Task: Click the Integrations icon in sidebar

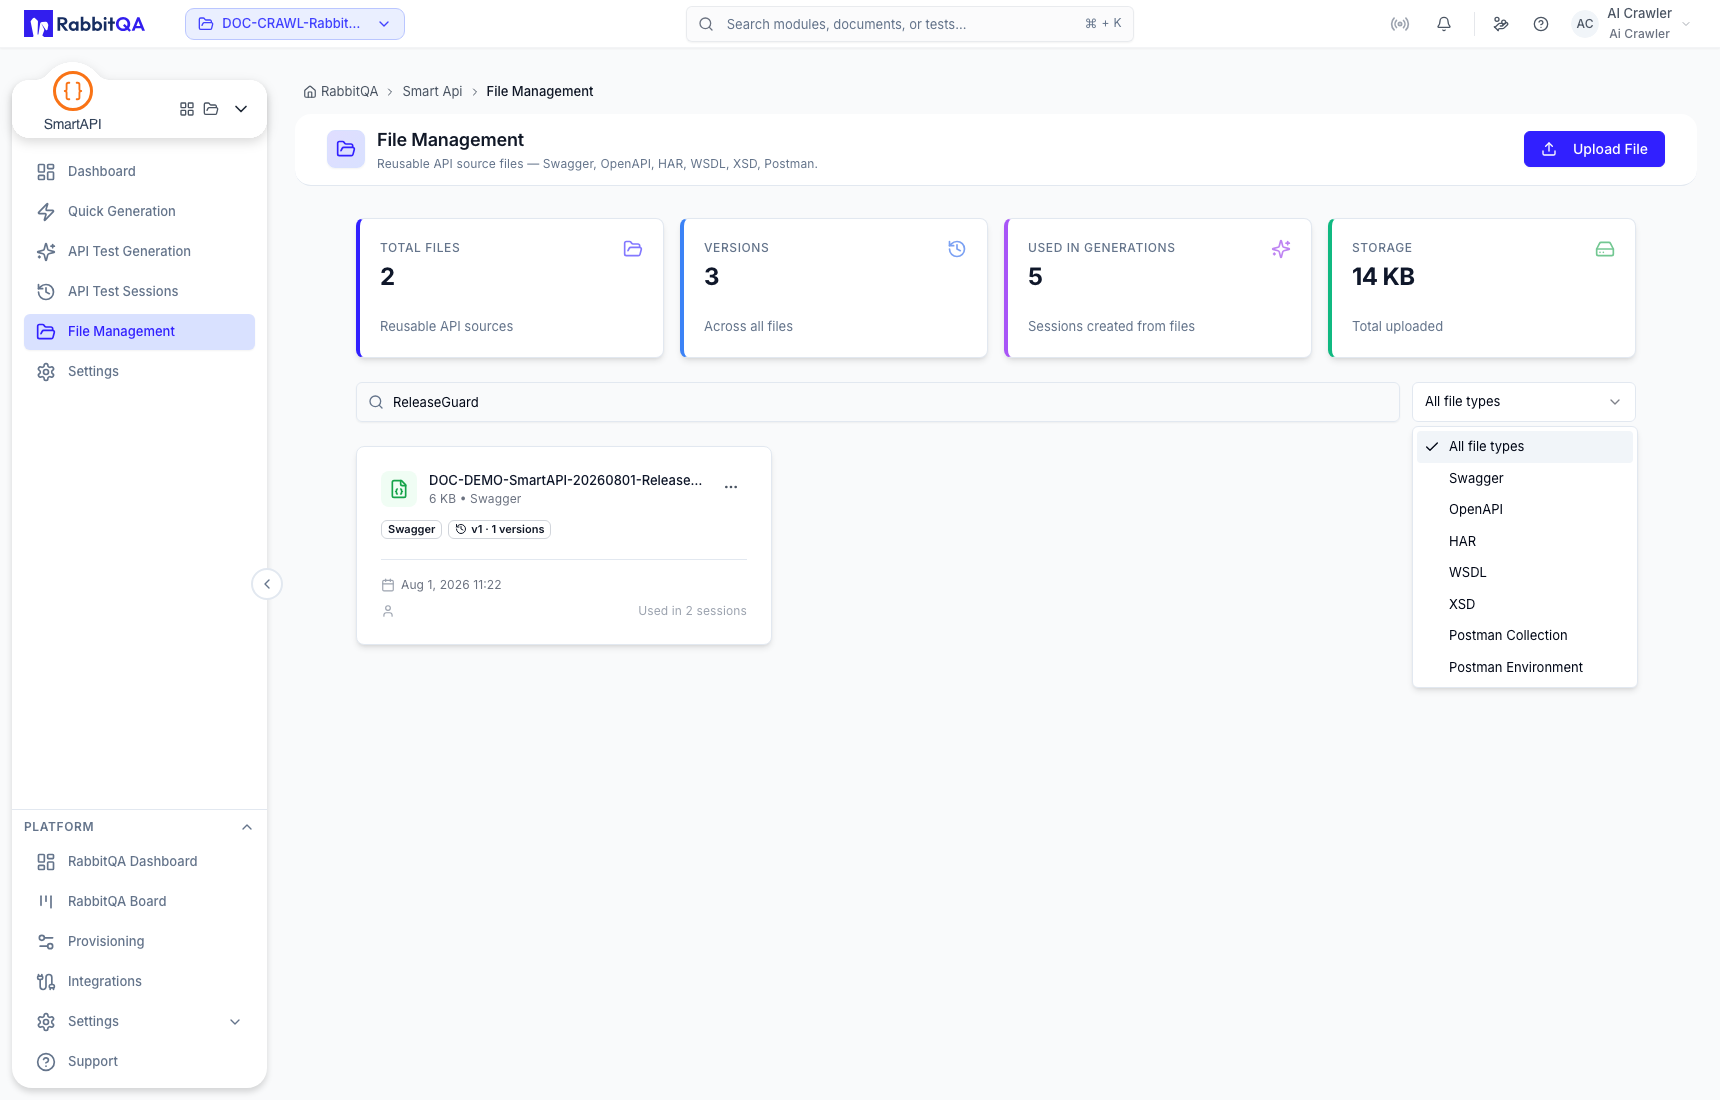Action: pos(46,982)
